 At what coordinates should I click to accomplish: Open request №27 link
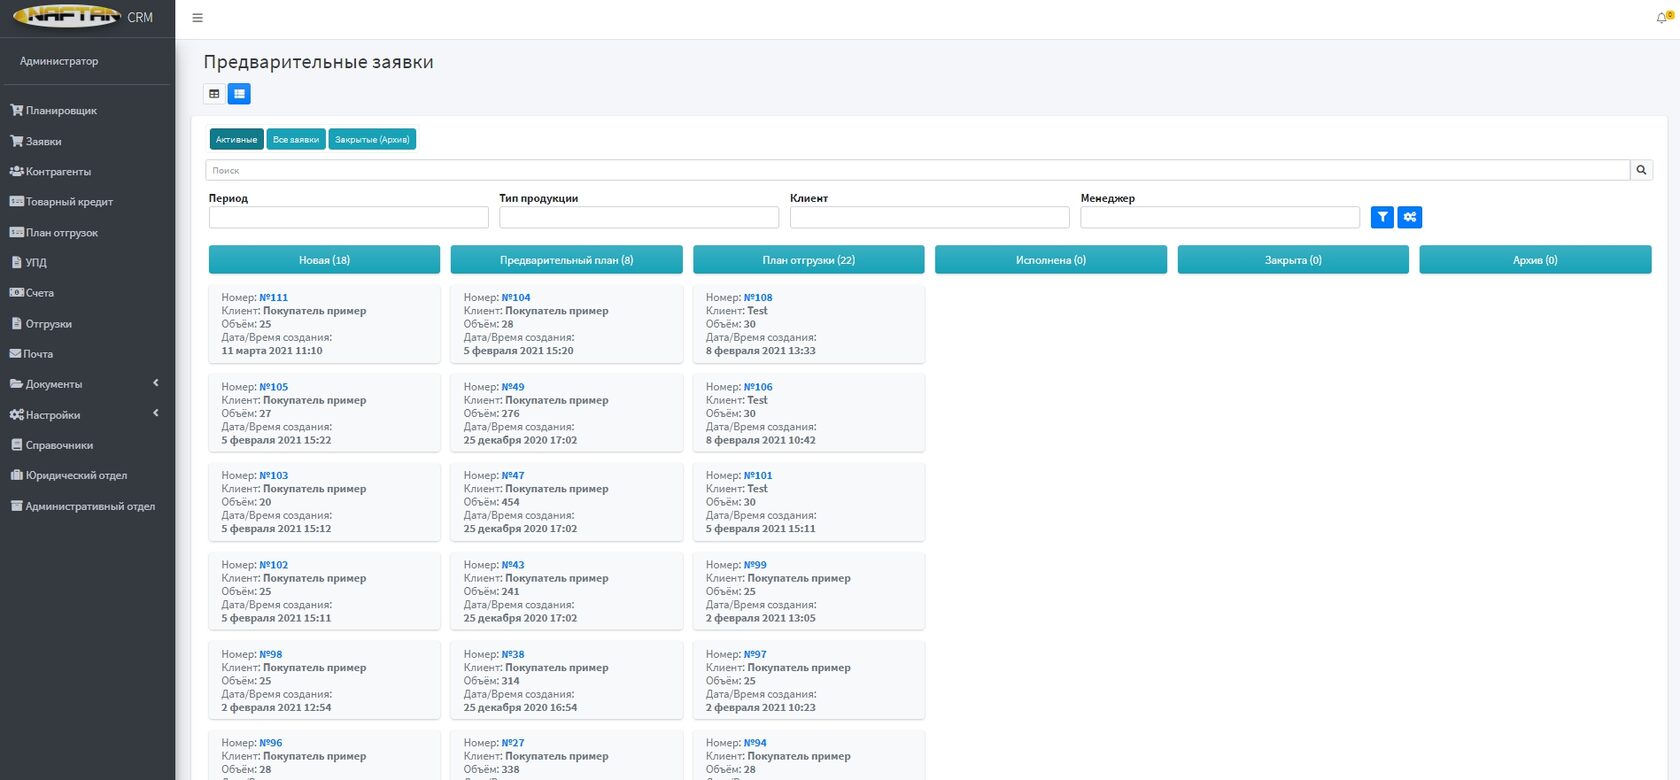[x=513, y=743]
